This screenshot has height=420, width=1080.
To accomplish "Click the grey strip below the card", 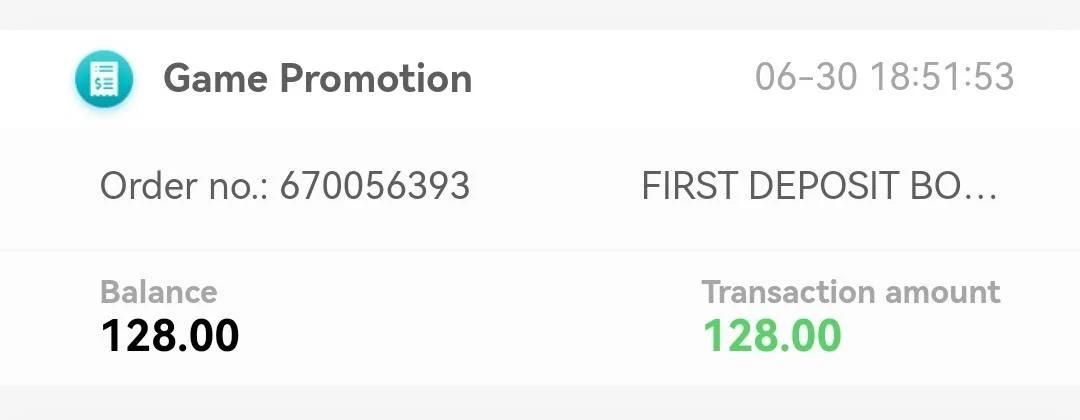I will pyautogui.click(x=540, y=403).
